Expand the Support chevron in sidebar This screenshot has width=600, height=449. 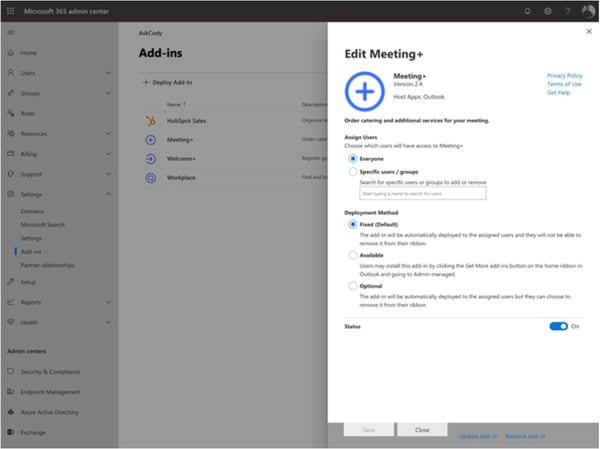pyautogui.click(x=109, y=174)
